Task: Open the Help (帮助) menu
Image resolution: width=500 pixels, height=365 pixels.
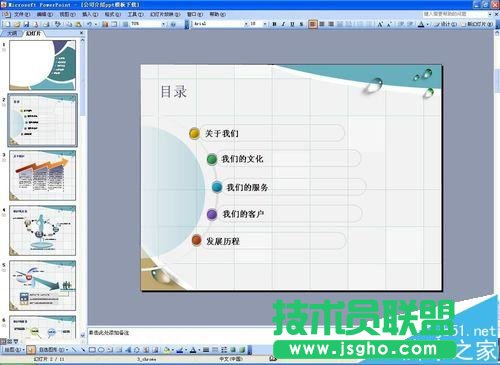Action: click(217, 14)
